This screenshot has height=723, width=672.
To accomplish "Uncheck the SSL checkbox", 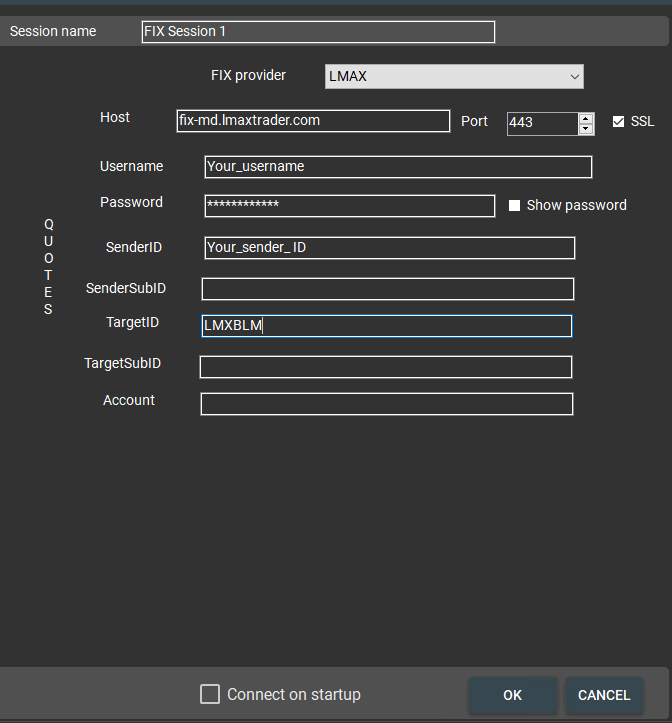I will (x=618, y=122).
